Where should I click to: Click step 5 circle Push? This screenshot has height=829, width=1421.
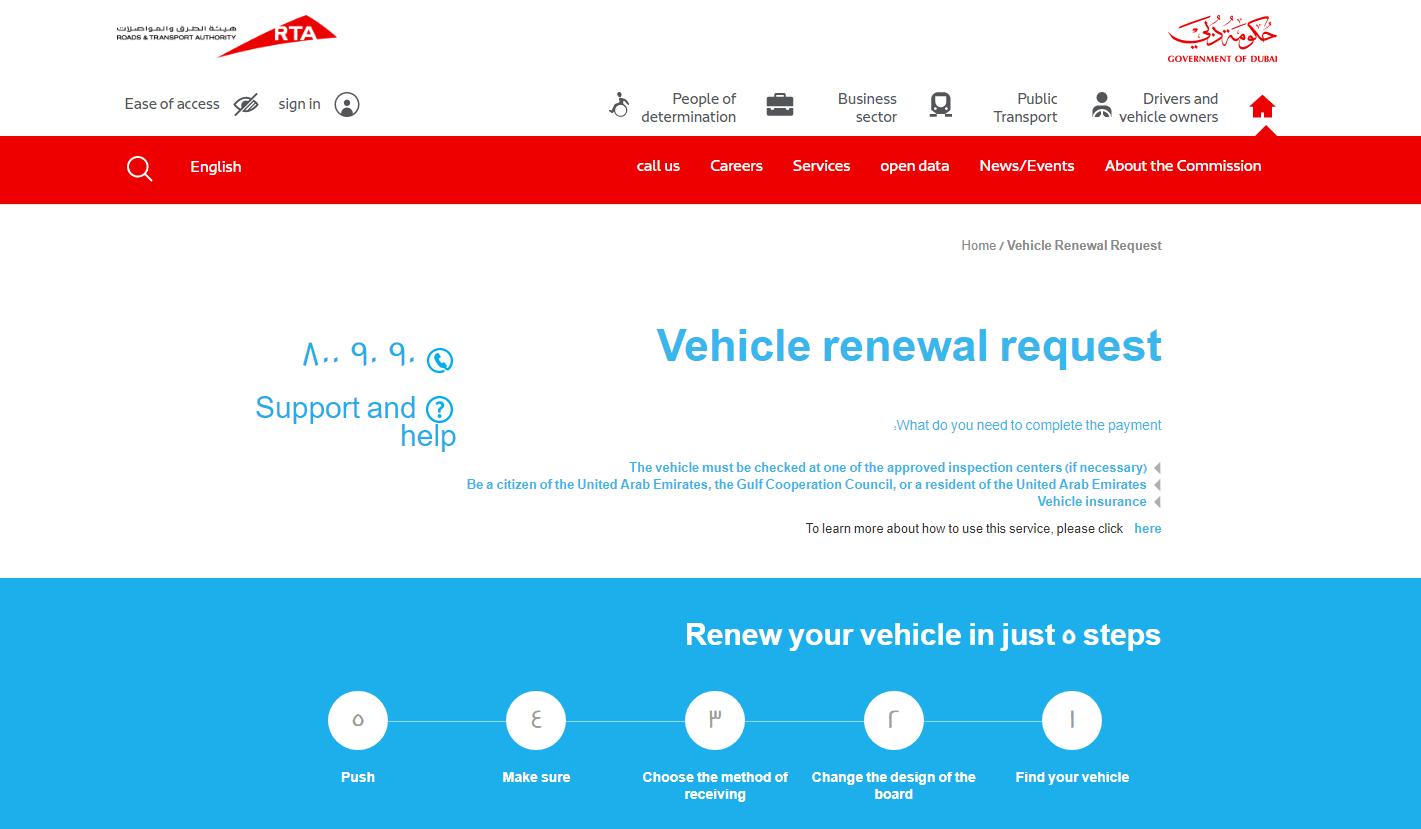coord(358,720)
